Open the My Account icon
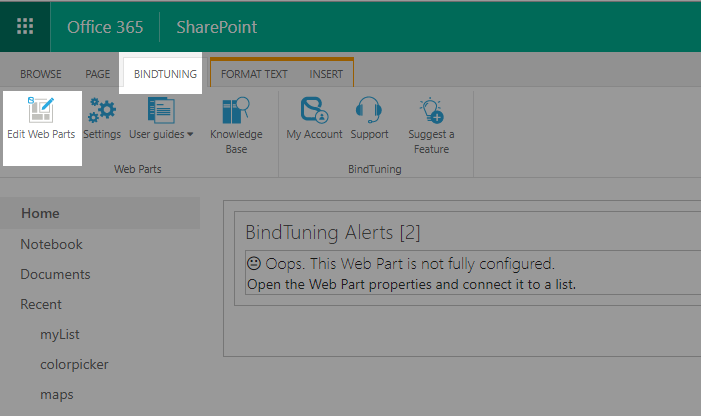The image size is (701, 416). pyautogui.click(x=314, y=110)
